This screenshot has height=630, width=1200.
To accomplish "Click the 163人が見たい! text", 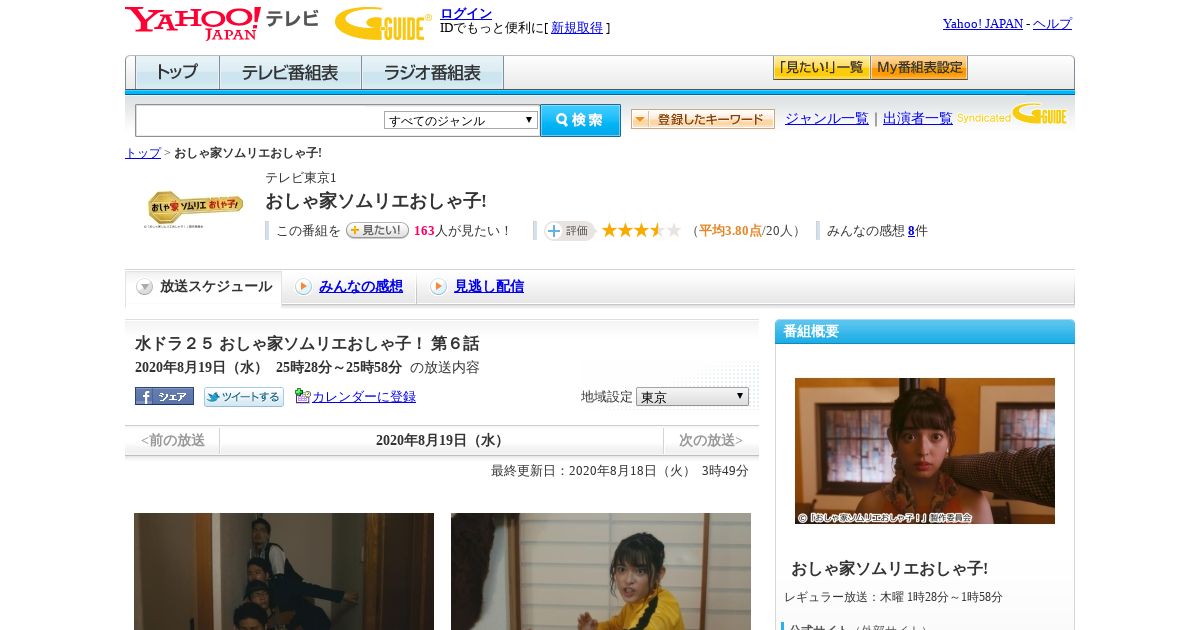I will (x=462, y=231).
